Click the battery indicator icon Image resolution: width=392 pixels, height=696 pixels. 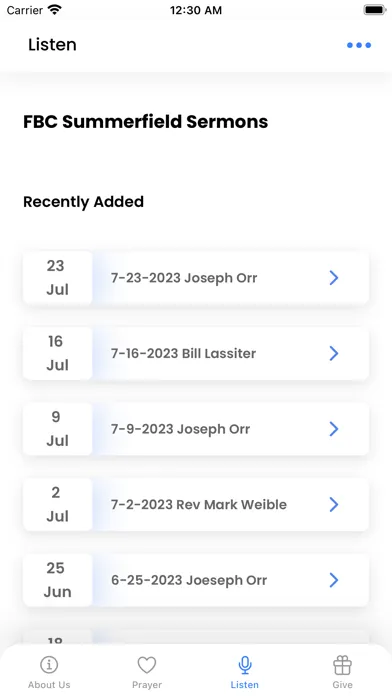(x=375, y=10)
